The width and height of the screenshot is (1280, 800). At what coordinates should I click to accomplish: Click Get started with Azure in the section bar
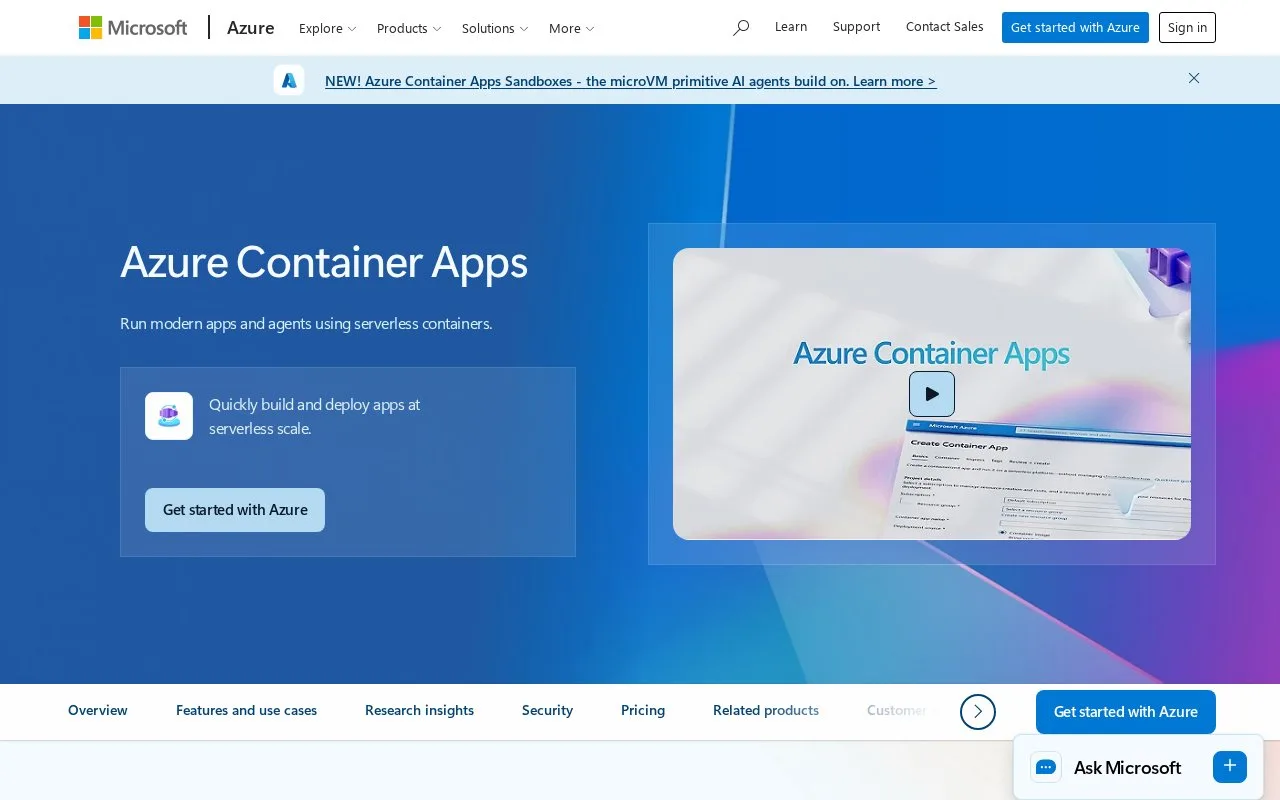pyautogui.click(x=1126, y=712)
